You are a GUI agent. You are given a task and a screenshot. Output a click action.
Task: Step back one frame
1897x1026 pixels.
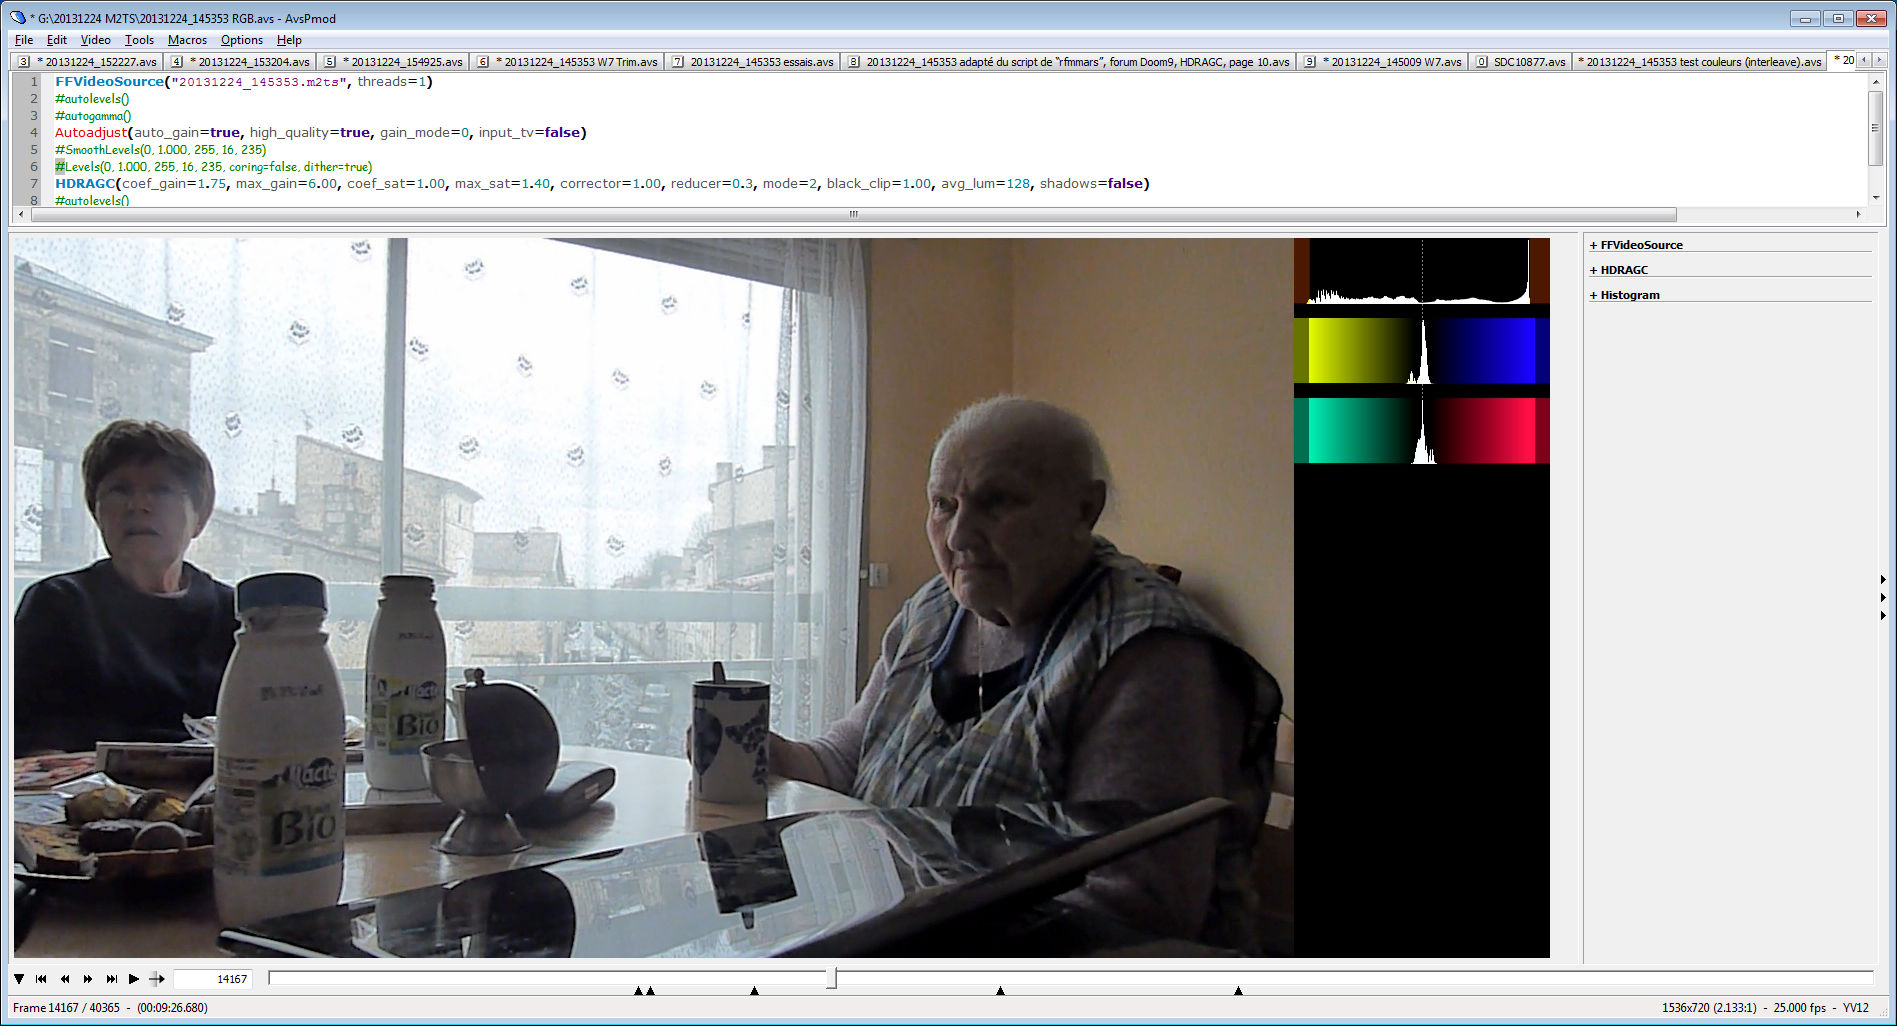point(65,979)
